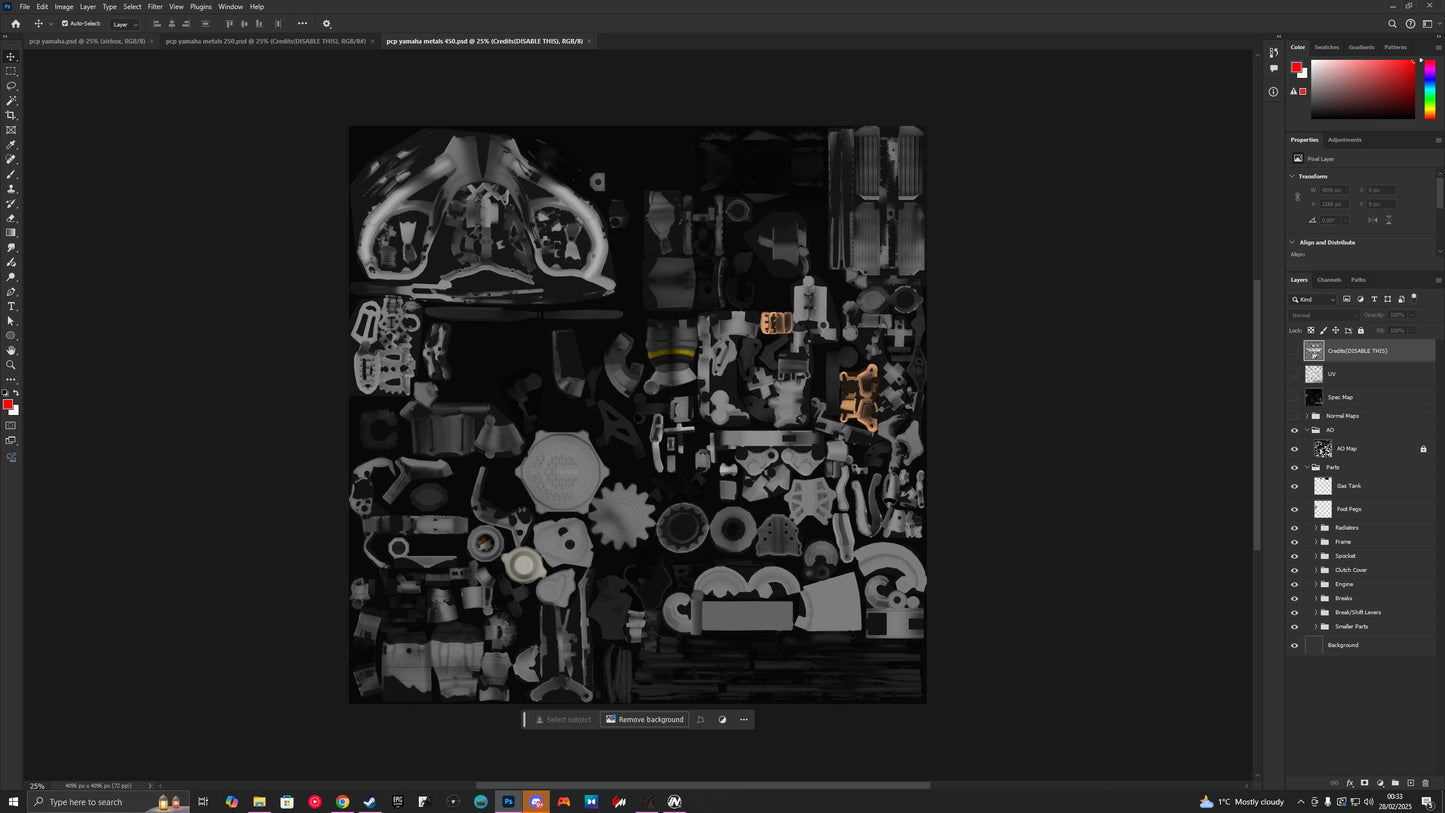Click the flip horizontal icon in Properties
The width and height of the screenshot is (1445, 813).
[x=1373, y=220]
